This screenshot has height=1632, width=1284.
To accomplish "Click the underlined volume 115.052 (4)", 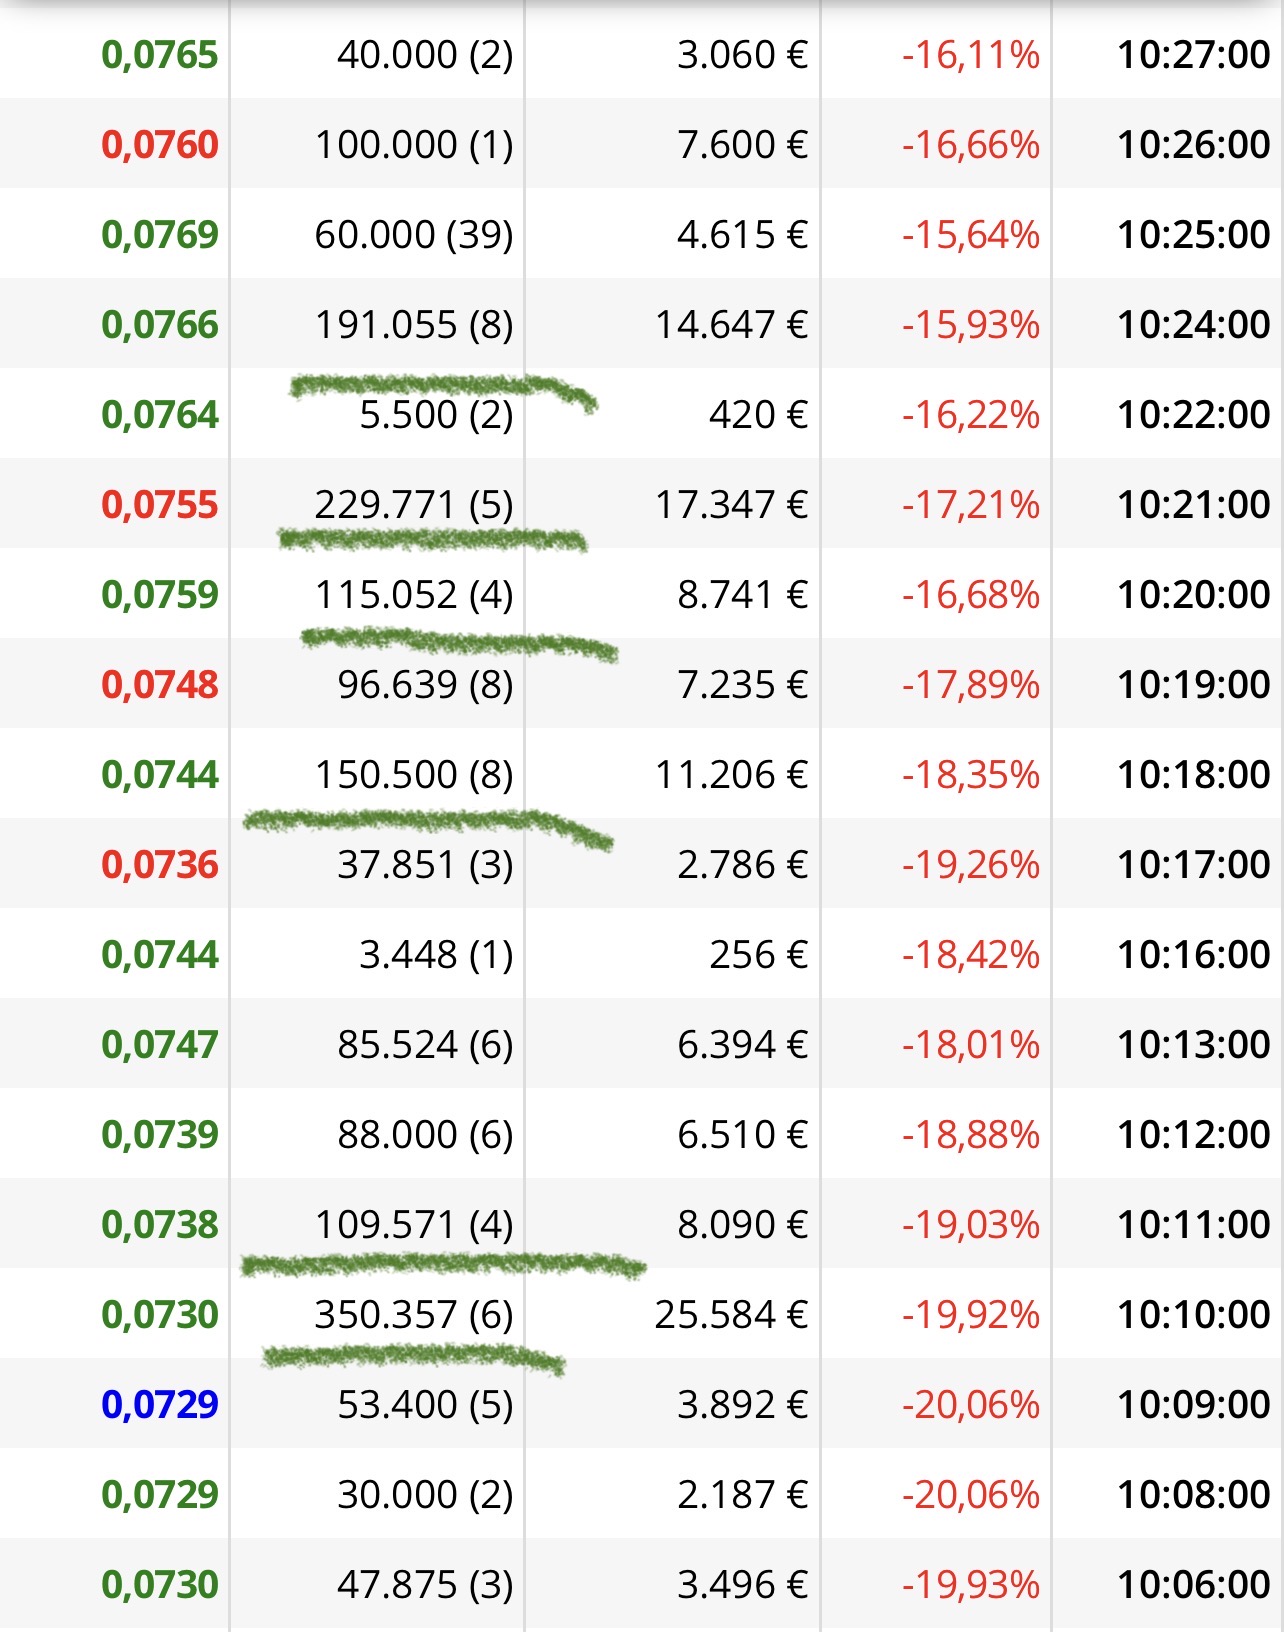I will click(x=414, y=595).
